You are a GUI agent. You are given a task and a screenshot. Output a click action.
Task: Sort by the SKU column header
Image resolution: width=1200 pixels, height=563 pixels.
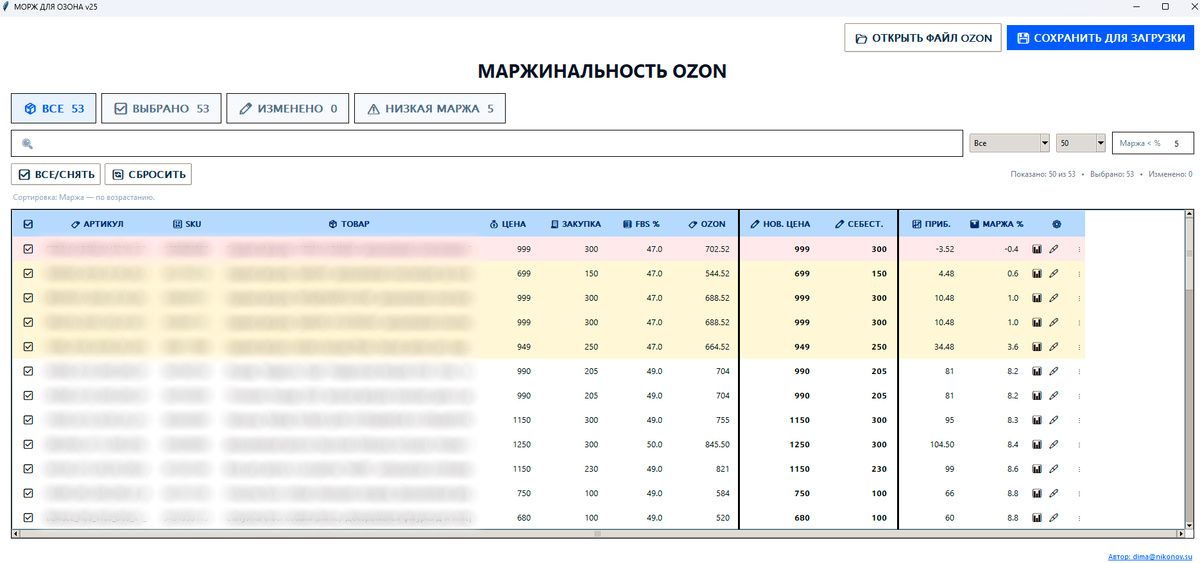187,224
